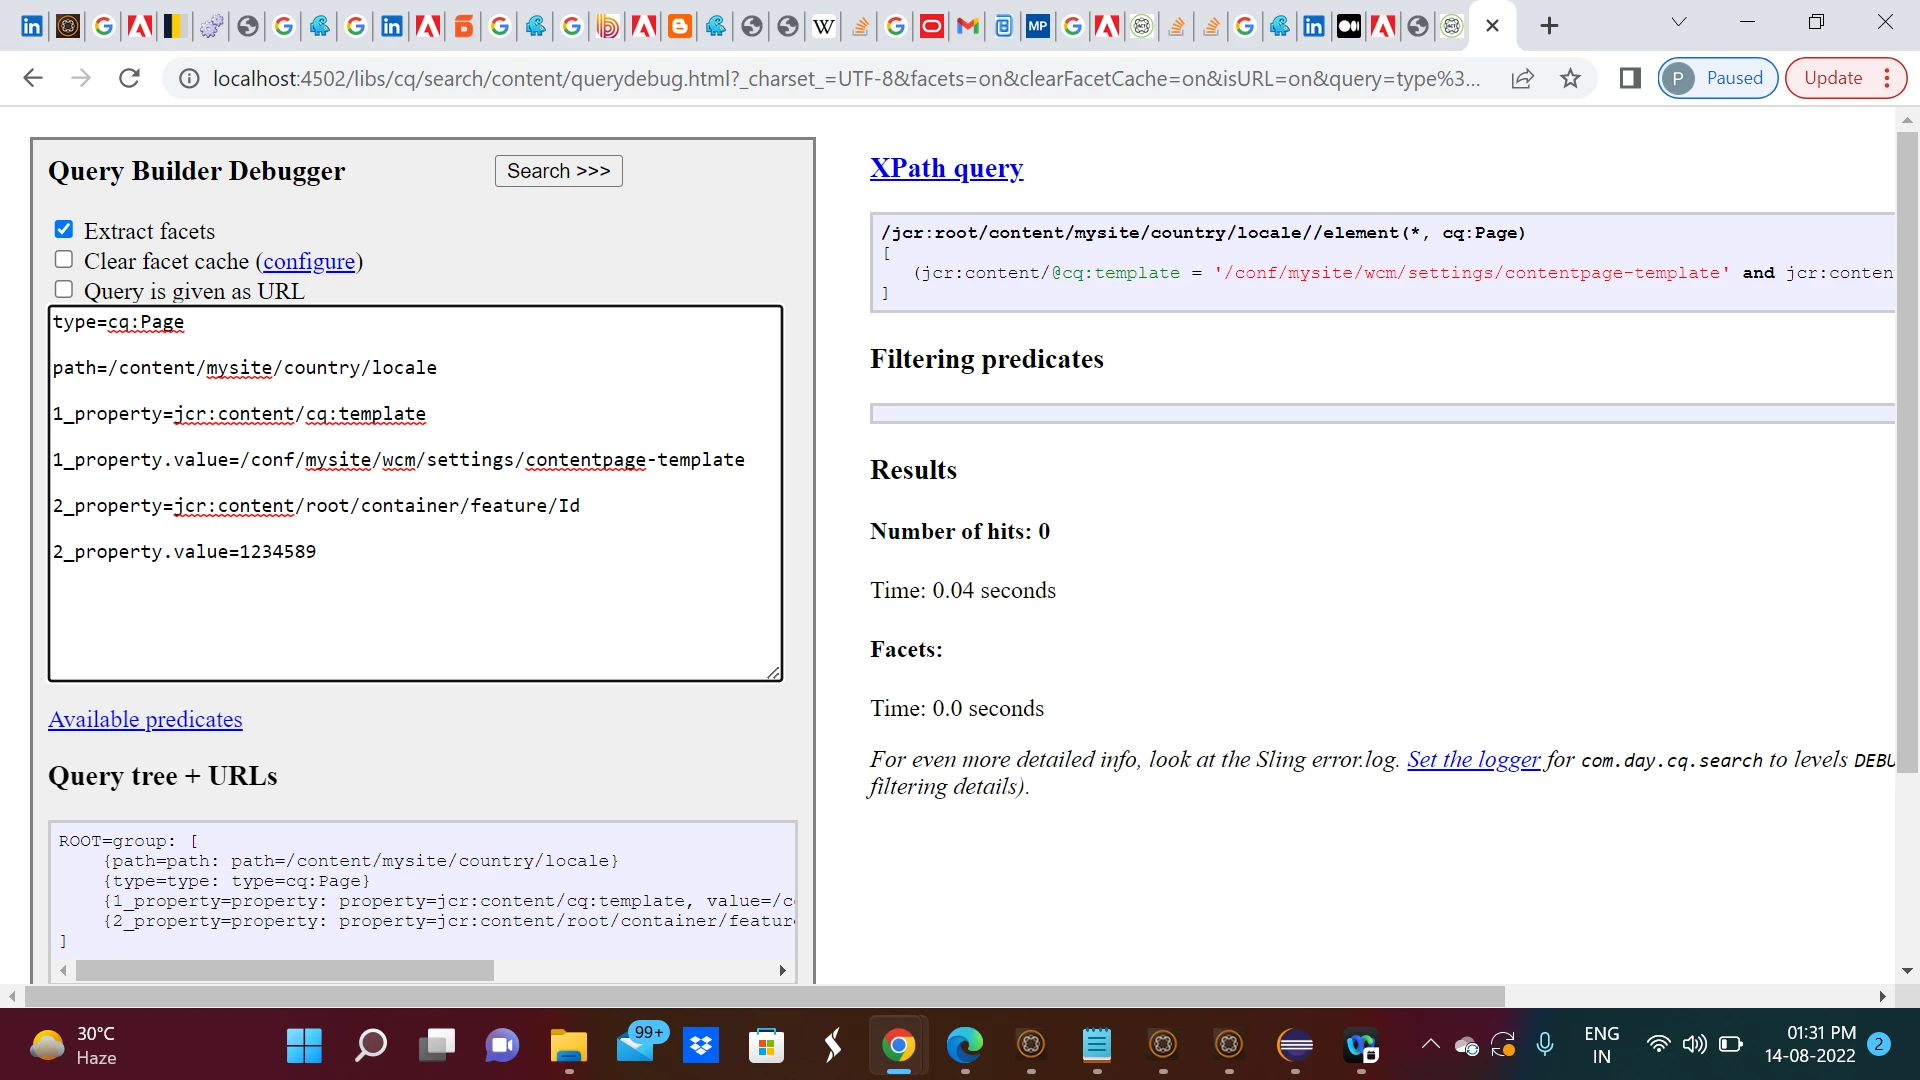Open File Explorer from taskbar
The image size is (1920, 1080).
point(568,1046)
